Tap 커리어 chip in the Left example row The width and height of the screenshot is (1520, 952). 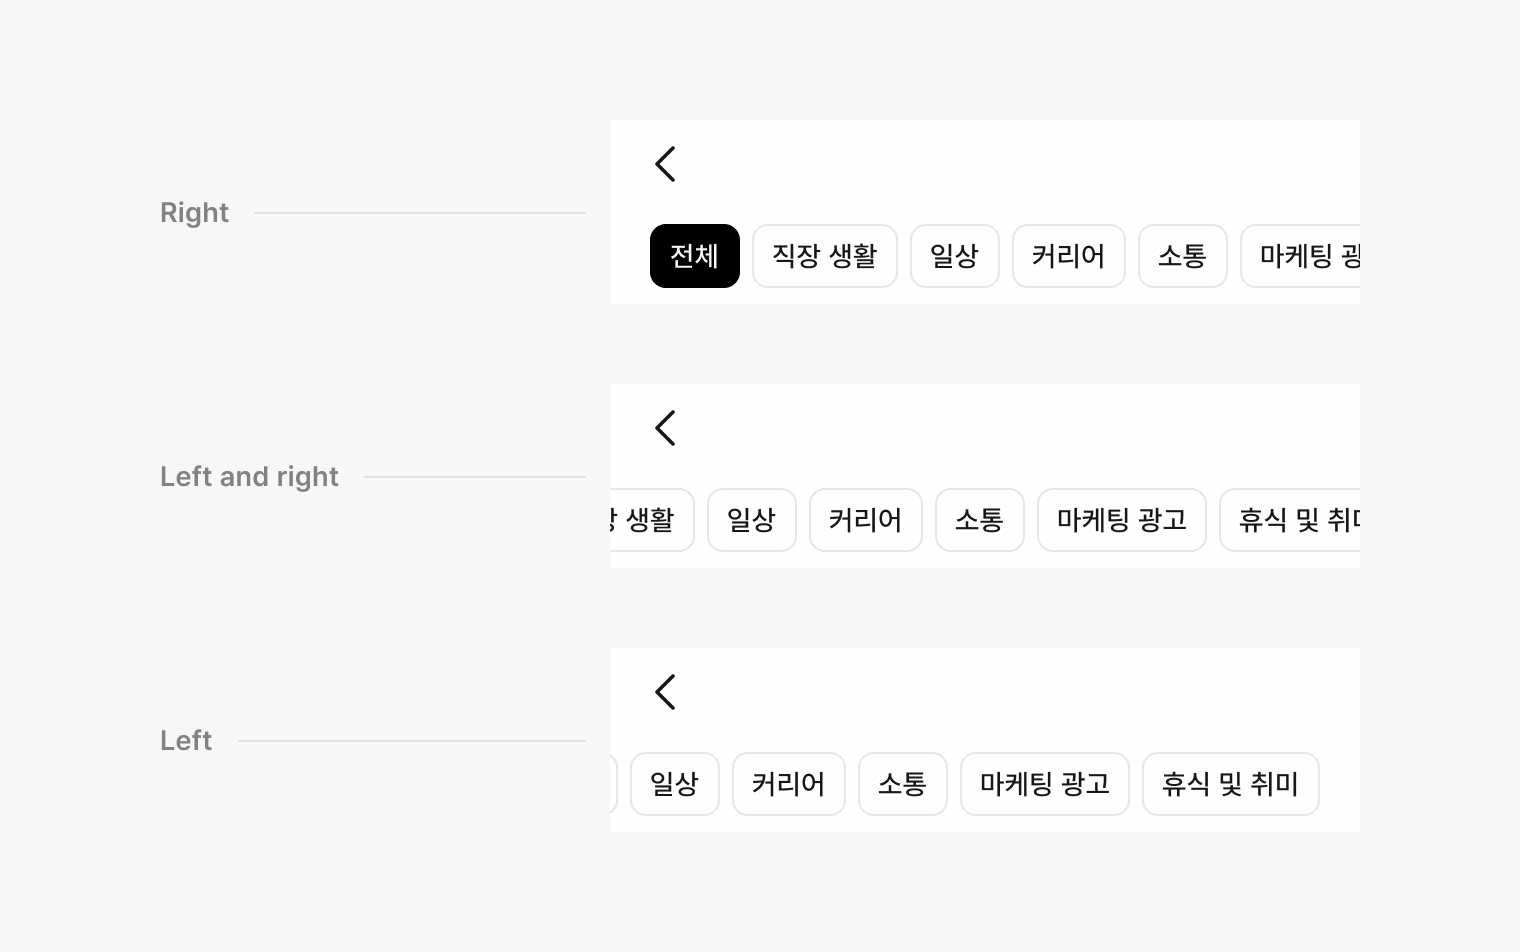(788, 784)
